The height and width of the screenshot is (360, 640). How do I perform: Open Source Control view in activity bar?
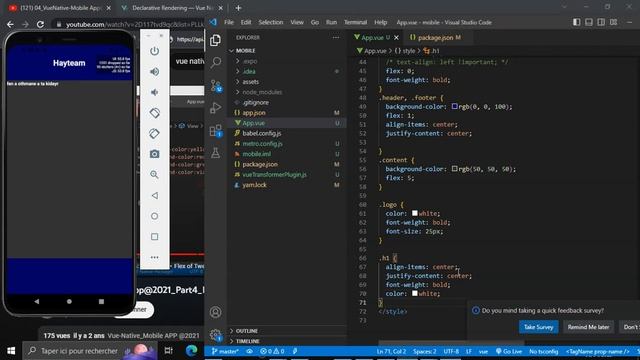pyautogui.click(x=216, y=85)
